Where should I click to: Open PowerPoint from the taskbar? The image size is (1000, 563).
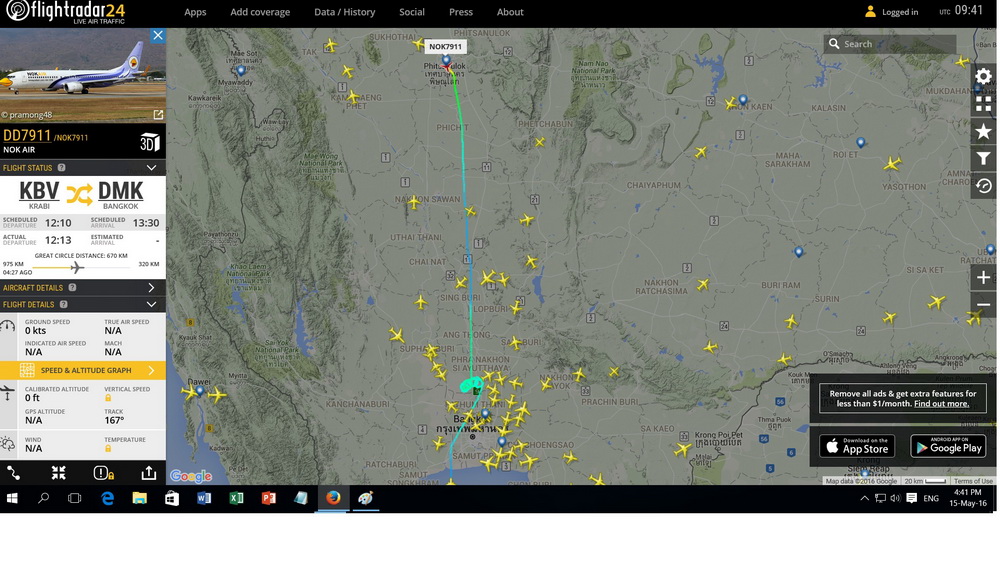point(268,498)
